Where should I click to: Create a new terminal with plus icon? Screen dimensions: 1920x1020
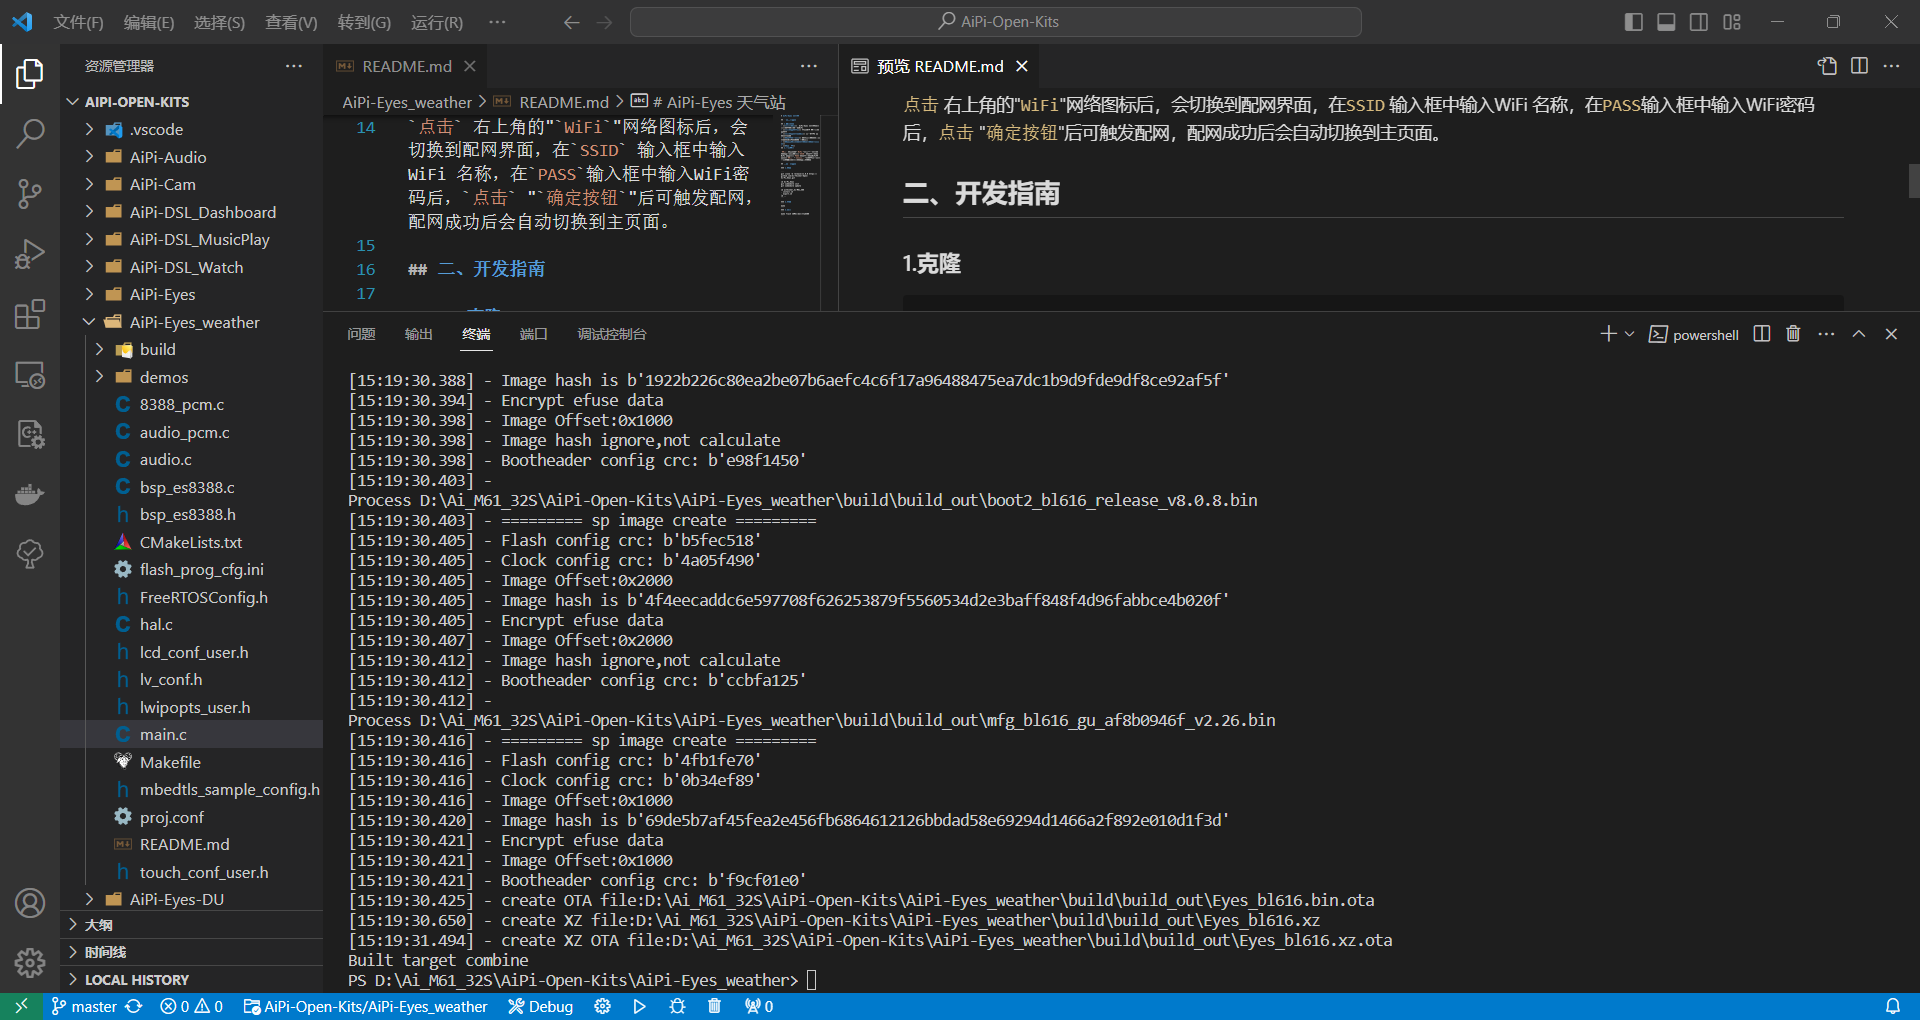[x=1608, y=334]
